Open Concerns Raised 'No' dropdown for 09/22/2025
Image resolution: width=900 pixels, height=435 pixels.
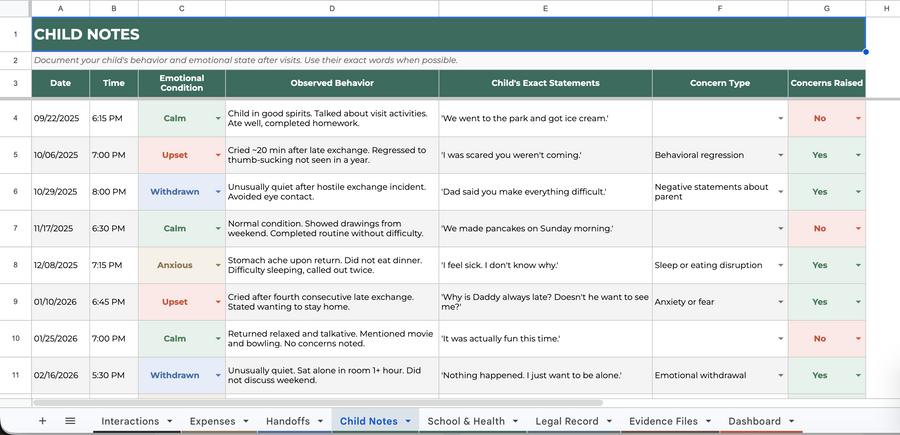(x=858, y=118)
